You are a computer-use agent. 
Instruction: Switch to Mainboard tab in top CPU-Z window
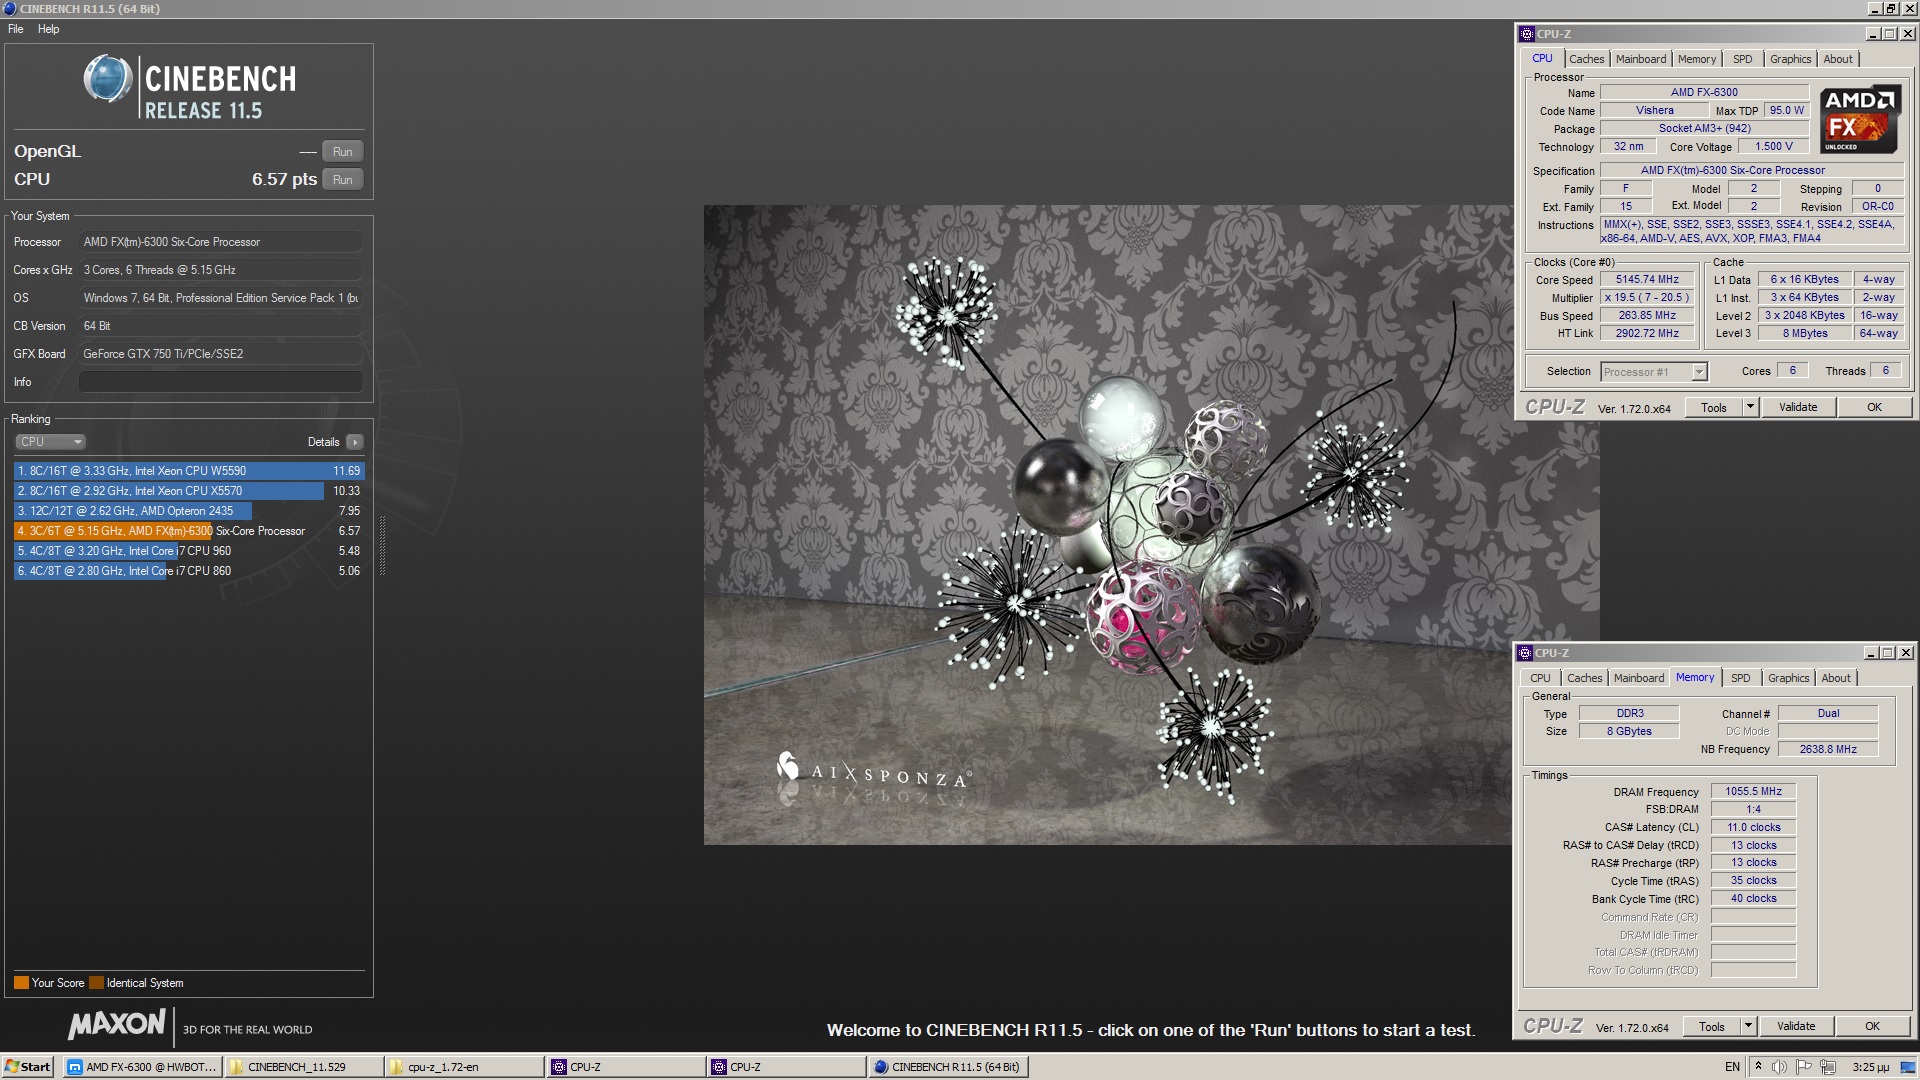(x=1641, y=59)
